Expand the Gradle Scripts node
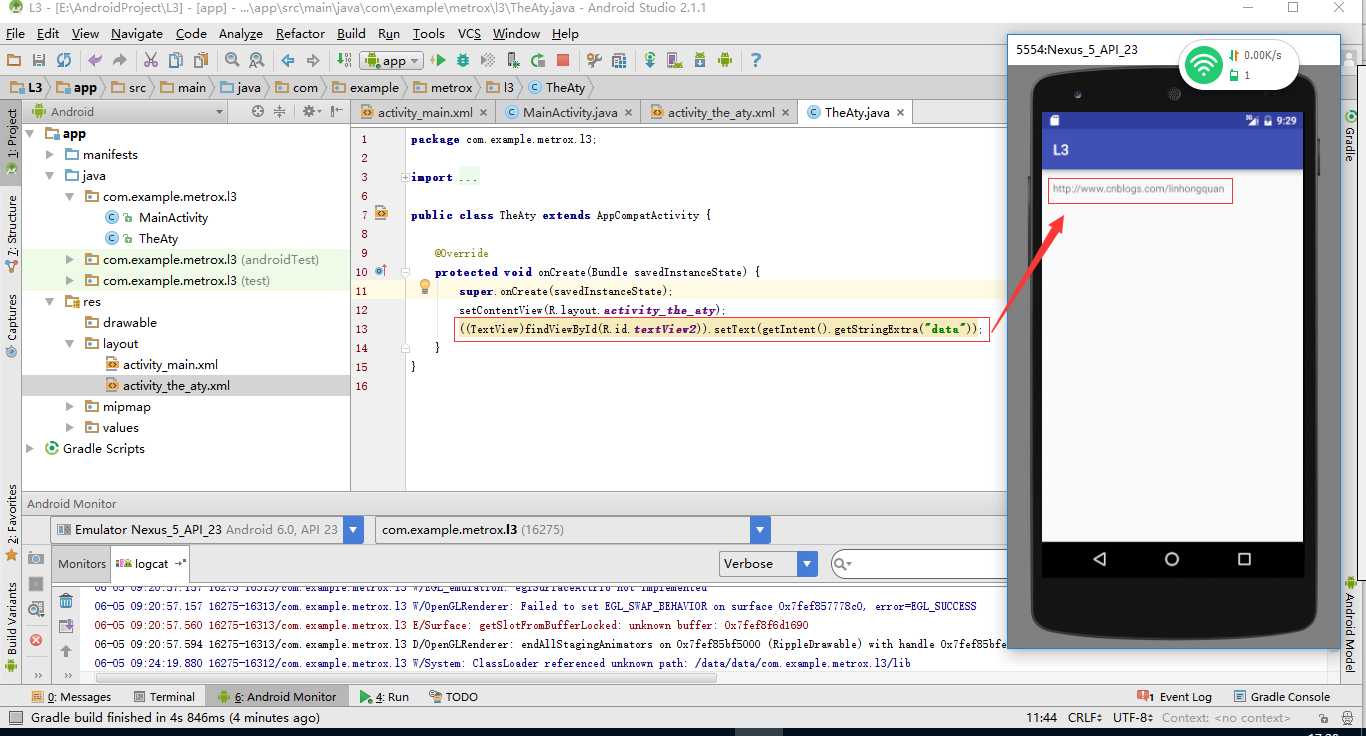 point(31,449)
